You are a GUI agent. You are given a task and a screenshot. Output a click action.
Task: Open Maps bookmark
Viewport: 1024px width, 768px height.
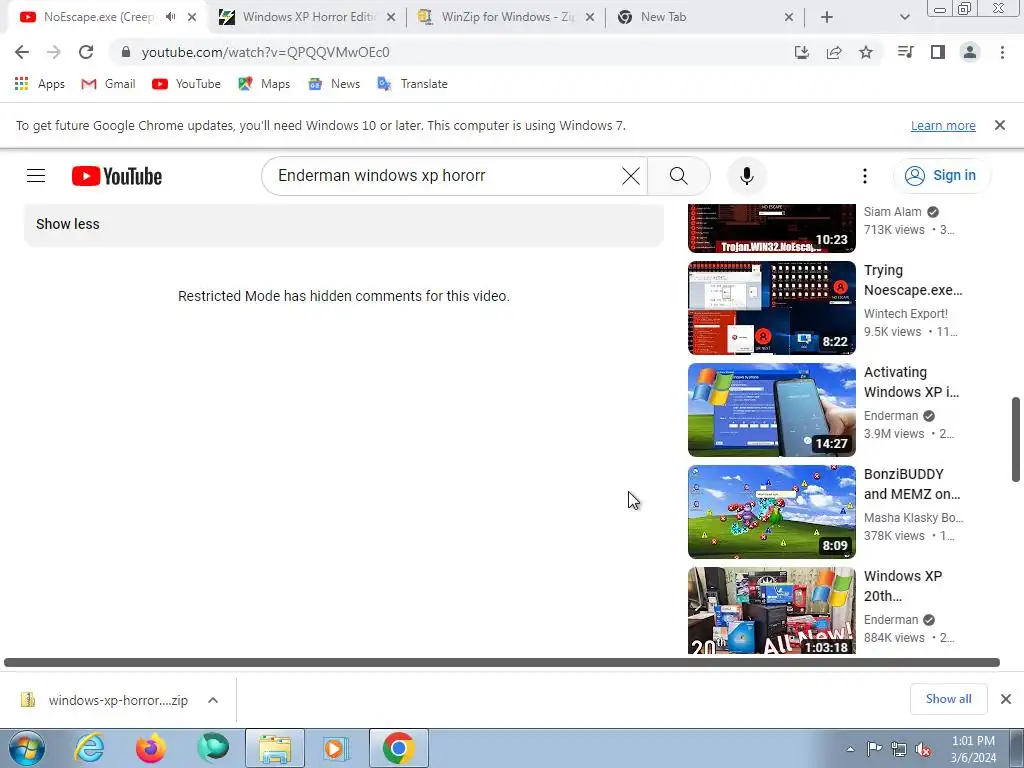coord(264,84)
